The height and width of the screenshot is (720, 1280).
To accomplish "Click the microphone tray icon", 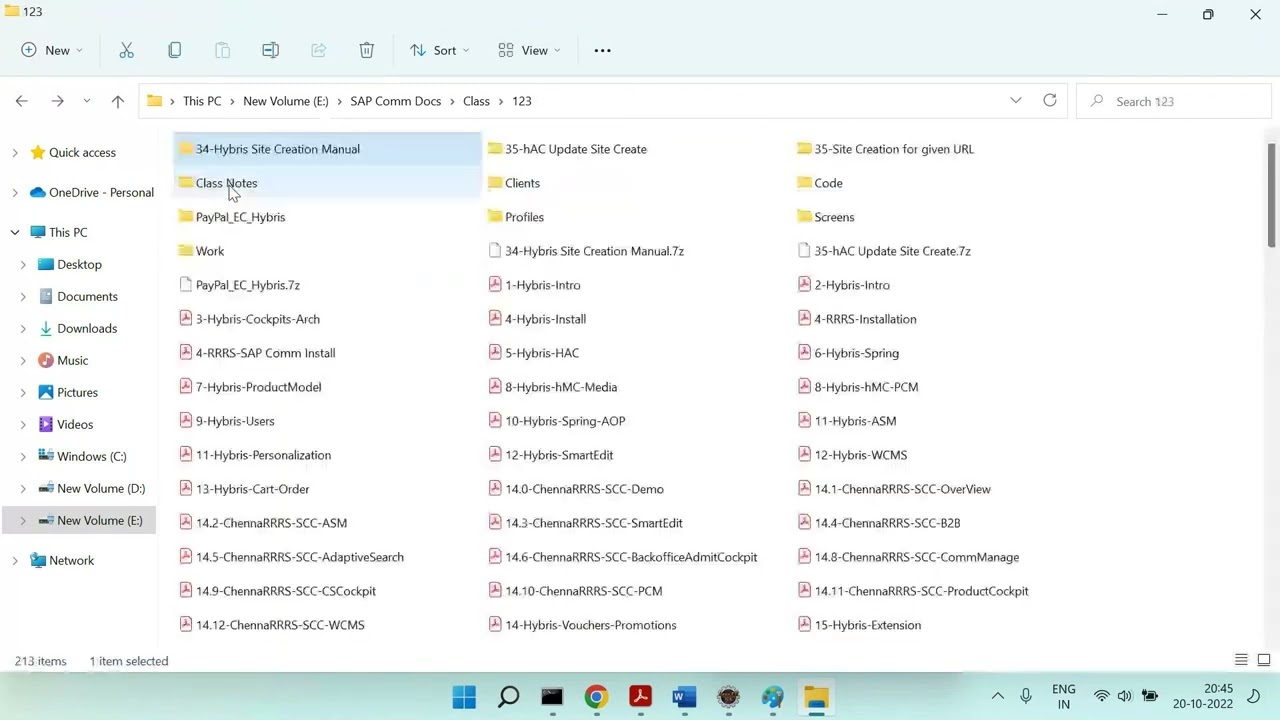I will pyautogui.click(x=1025, y=696).
